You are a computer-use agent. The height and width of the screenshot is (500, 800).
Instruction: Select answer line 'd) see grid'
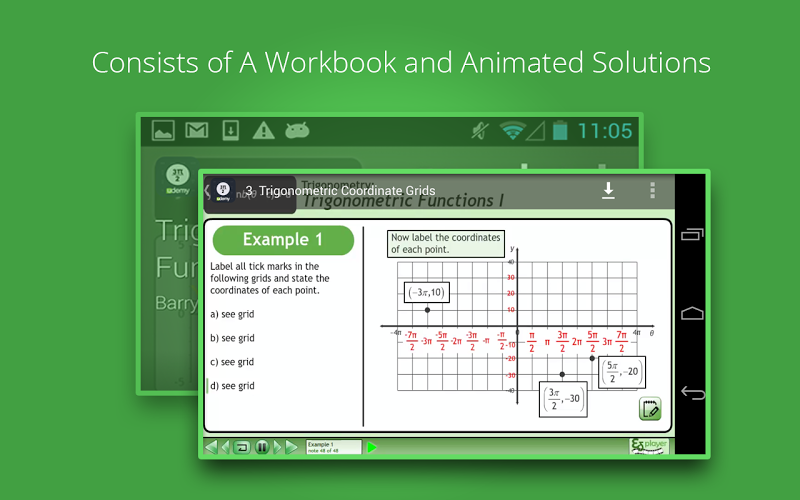232,386
